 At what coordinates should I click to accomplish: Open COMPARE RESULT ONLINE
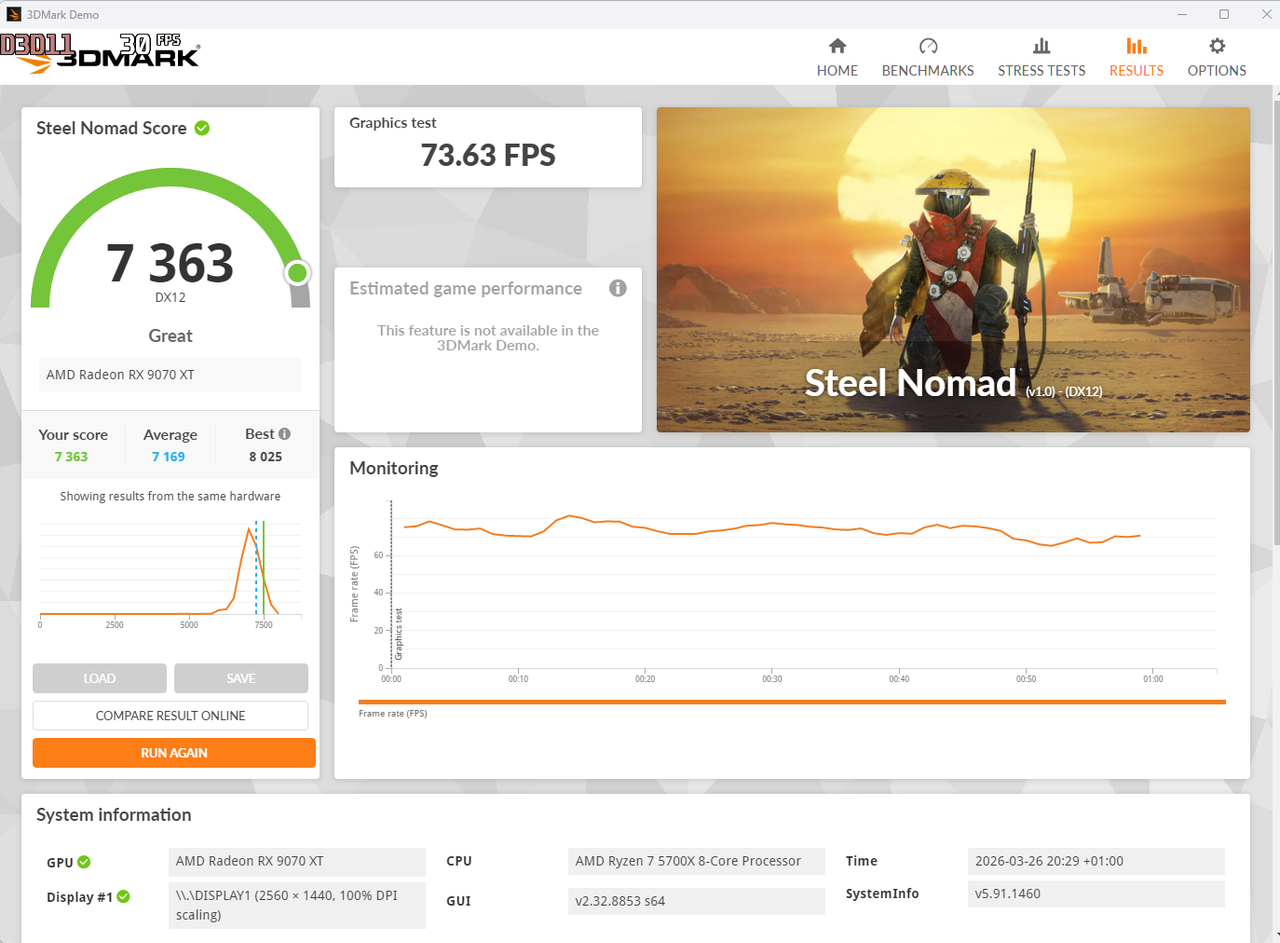(x=170, y=715)
